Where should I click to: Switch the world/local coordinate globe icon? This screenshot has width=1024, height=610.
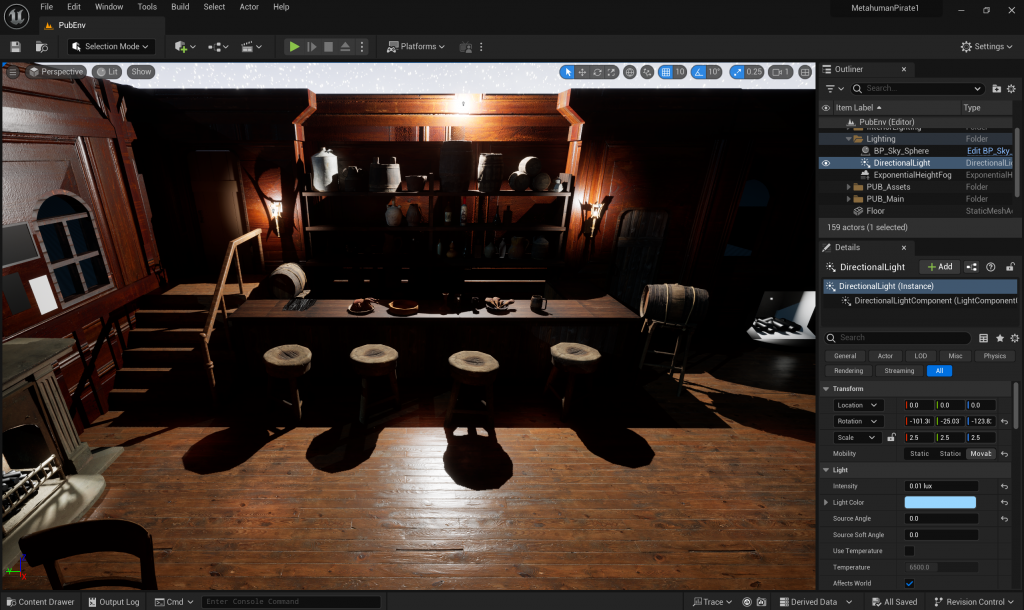630,72
